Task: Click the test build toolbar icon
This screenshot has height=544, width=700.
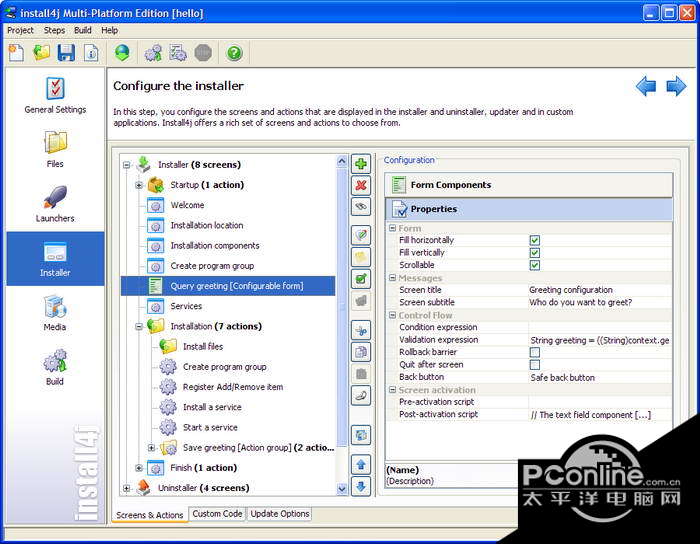Action: [178, 53]
